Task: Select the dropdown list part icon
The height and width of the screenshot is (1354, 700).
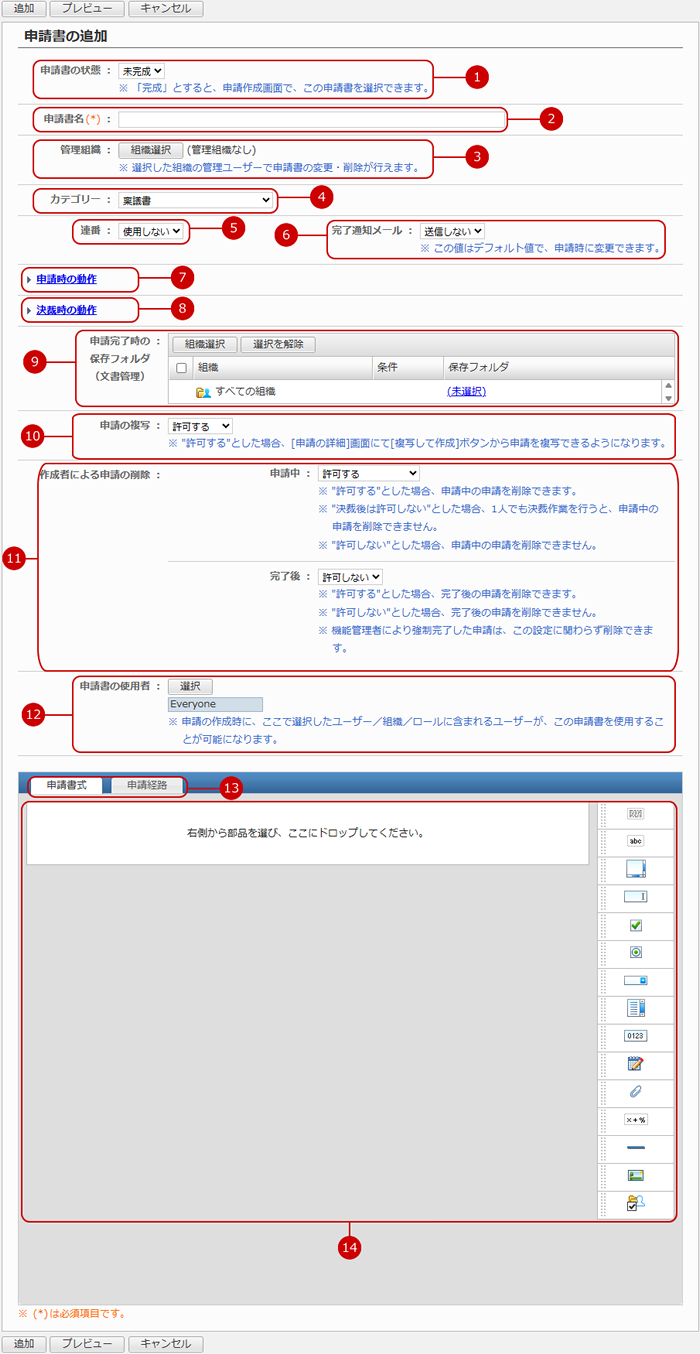Action: [x=636, y=980]
